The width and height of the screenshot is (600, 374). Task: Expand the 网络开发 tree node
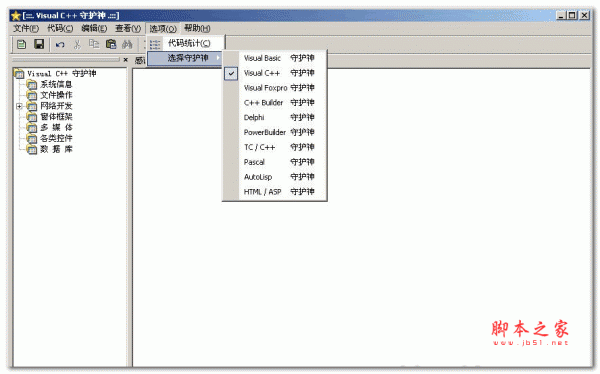click(19, 106)
